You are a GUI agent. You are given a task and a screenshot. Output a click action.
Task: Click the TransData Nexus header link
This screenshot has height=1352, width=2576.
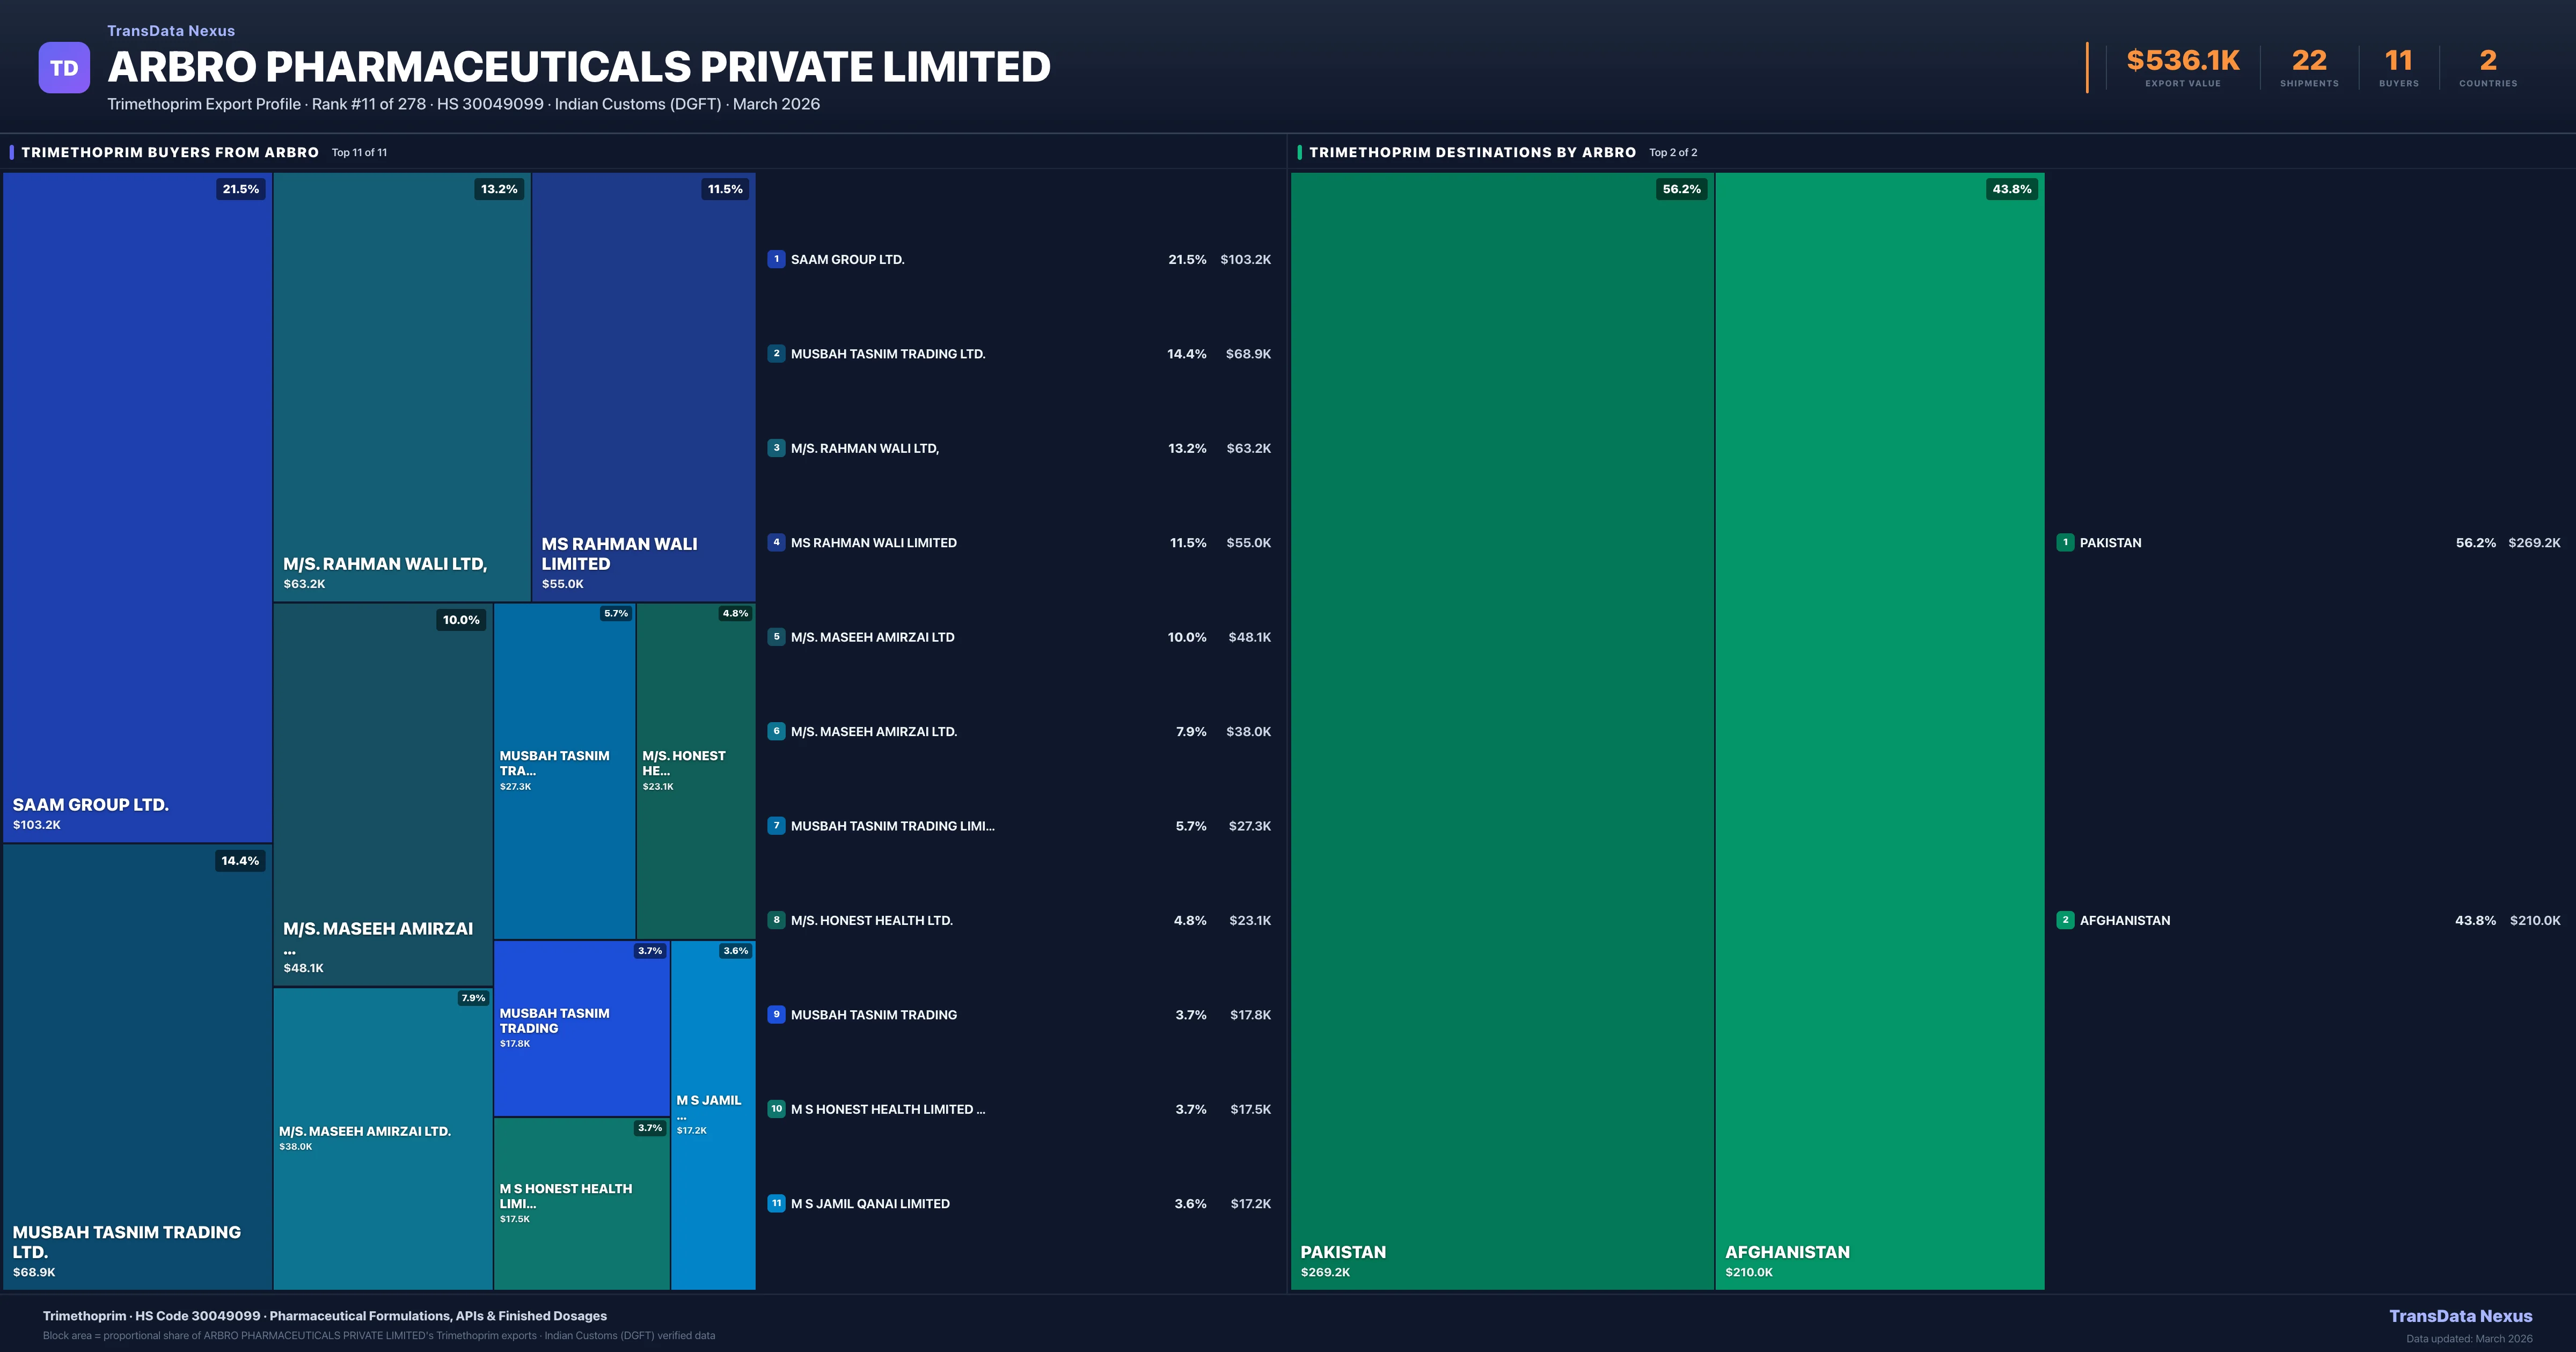pos(171,31)
